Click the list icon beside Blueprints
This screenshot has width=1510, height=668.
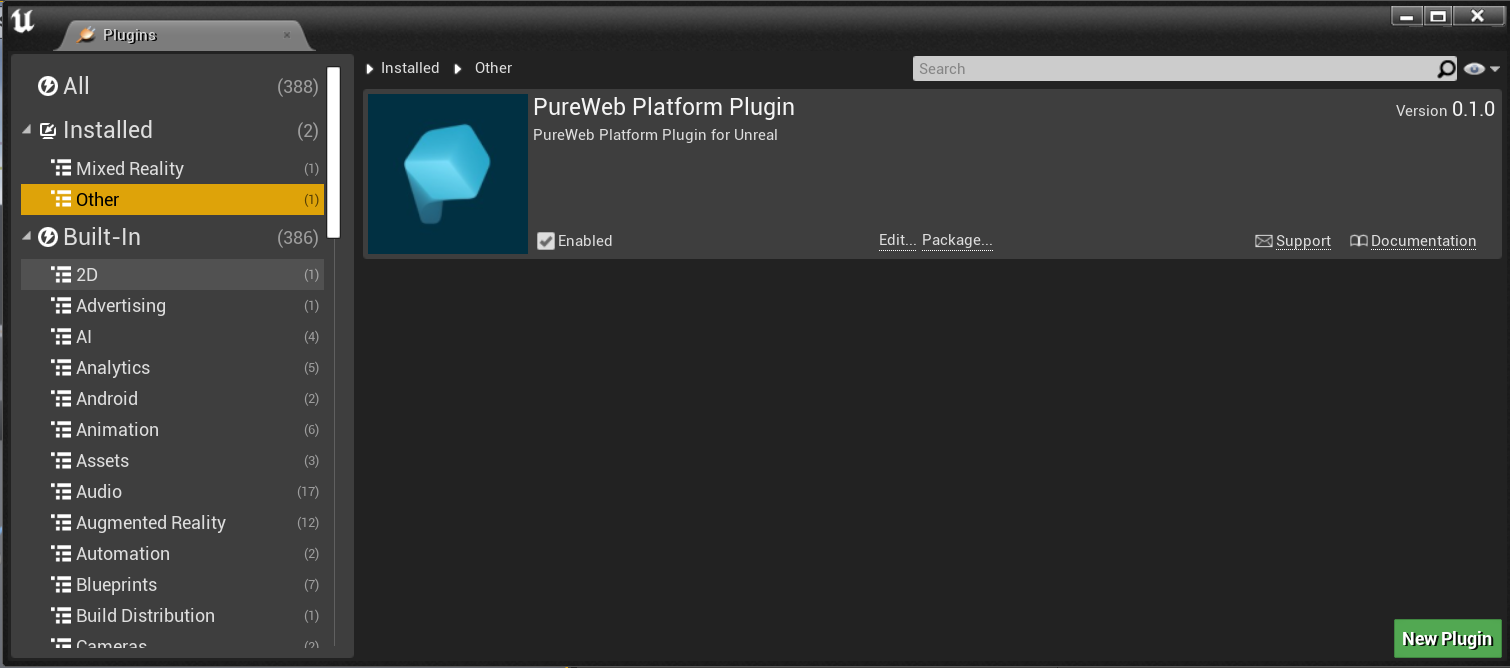tap(61, 584)
